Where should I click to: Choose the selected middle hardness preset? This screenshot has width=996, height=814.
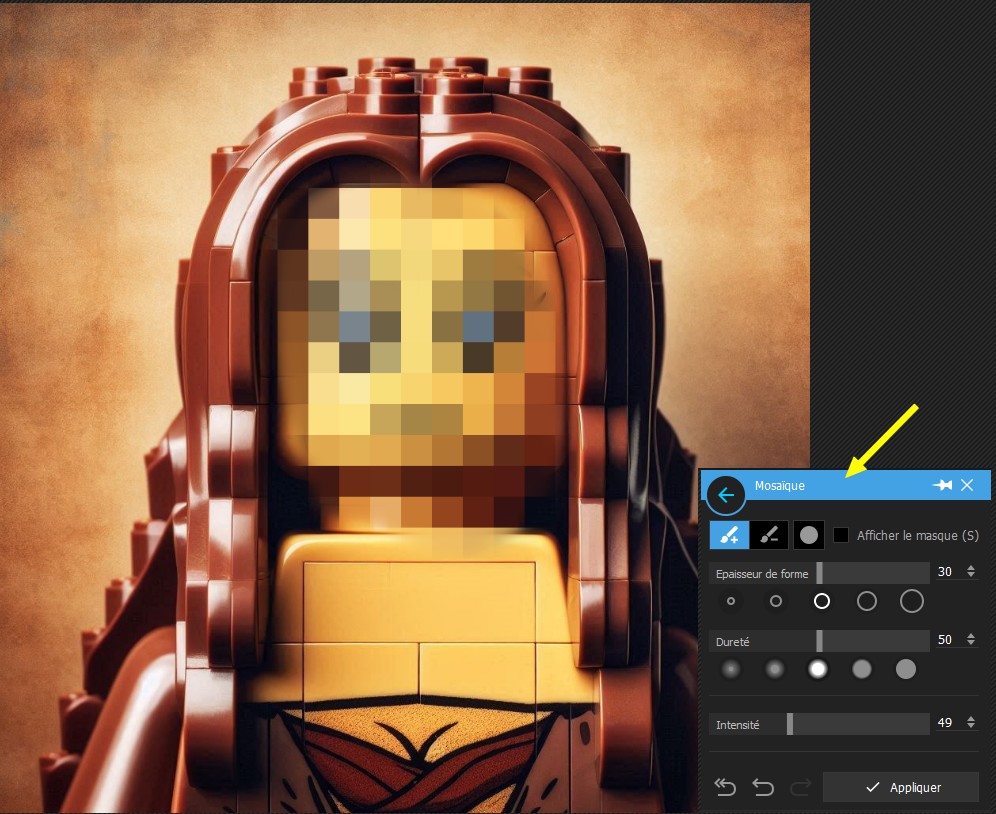818,669
